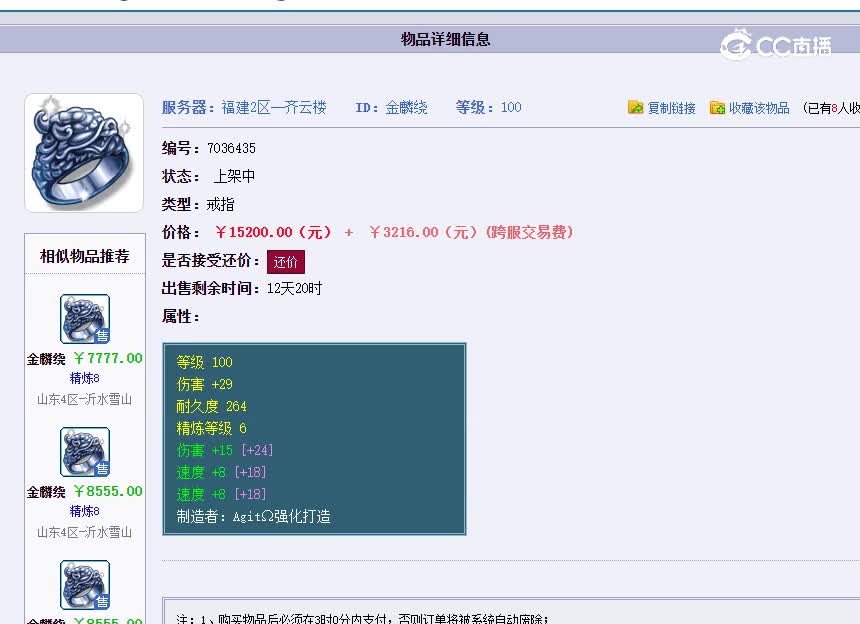This screenshot has height=624, width=860.
Task: Click the price ￥15200.00 (元)
Action: [x=273, y=232]
